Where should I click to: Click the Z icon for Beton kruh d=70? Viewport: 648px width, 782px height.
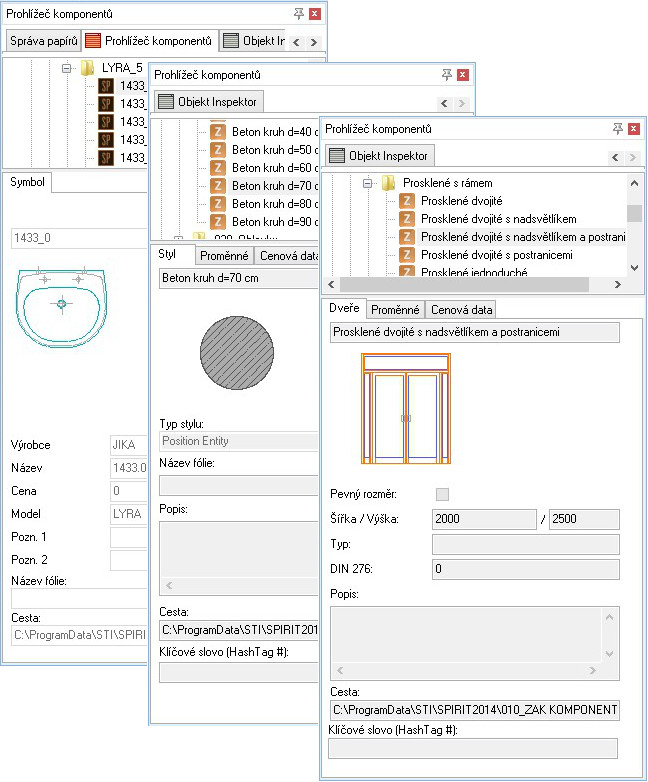(218, 185)
